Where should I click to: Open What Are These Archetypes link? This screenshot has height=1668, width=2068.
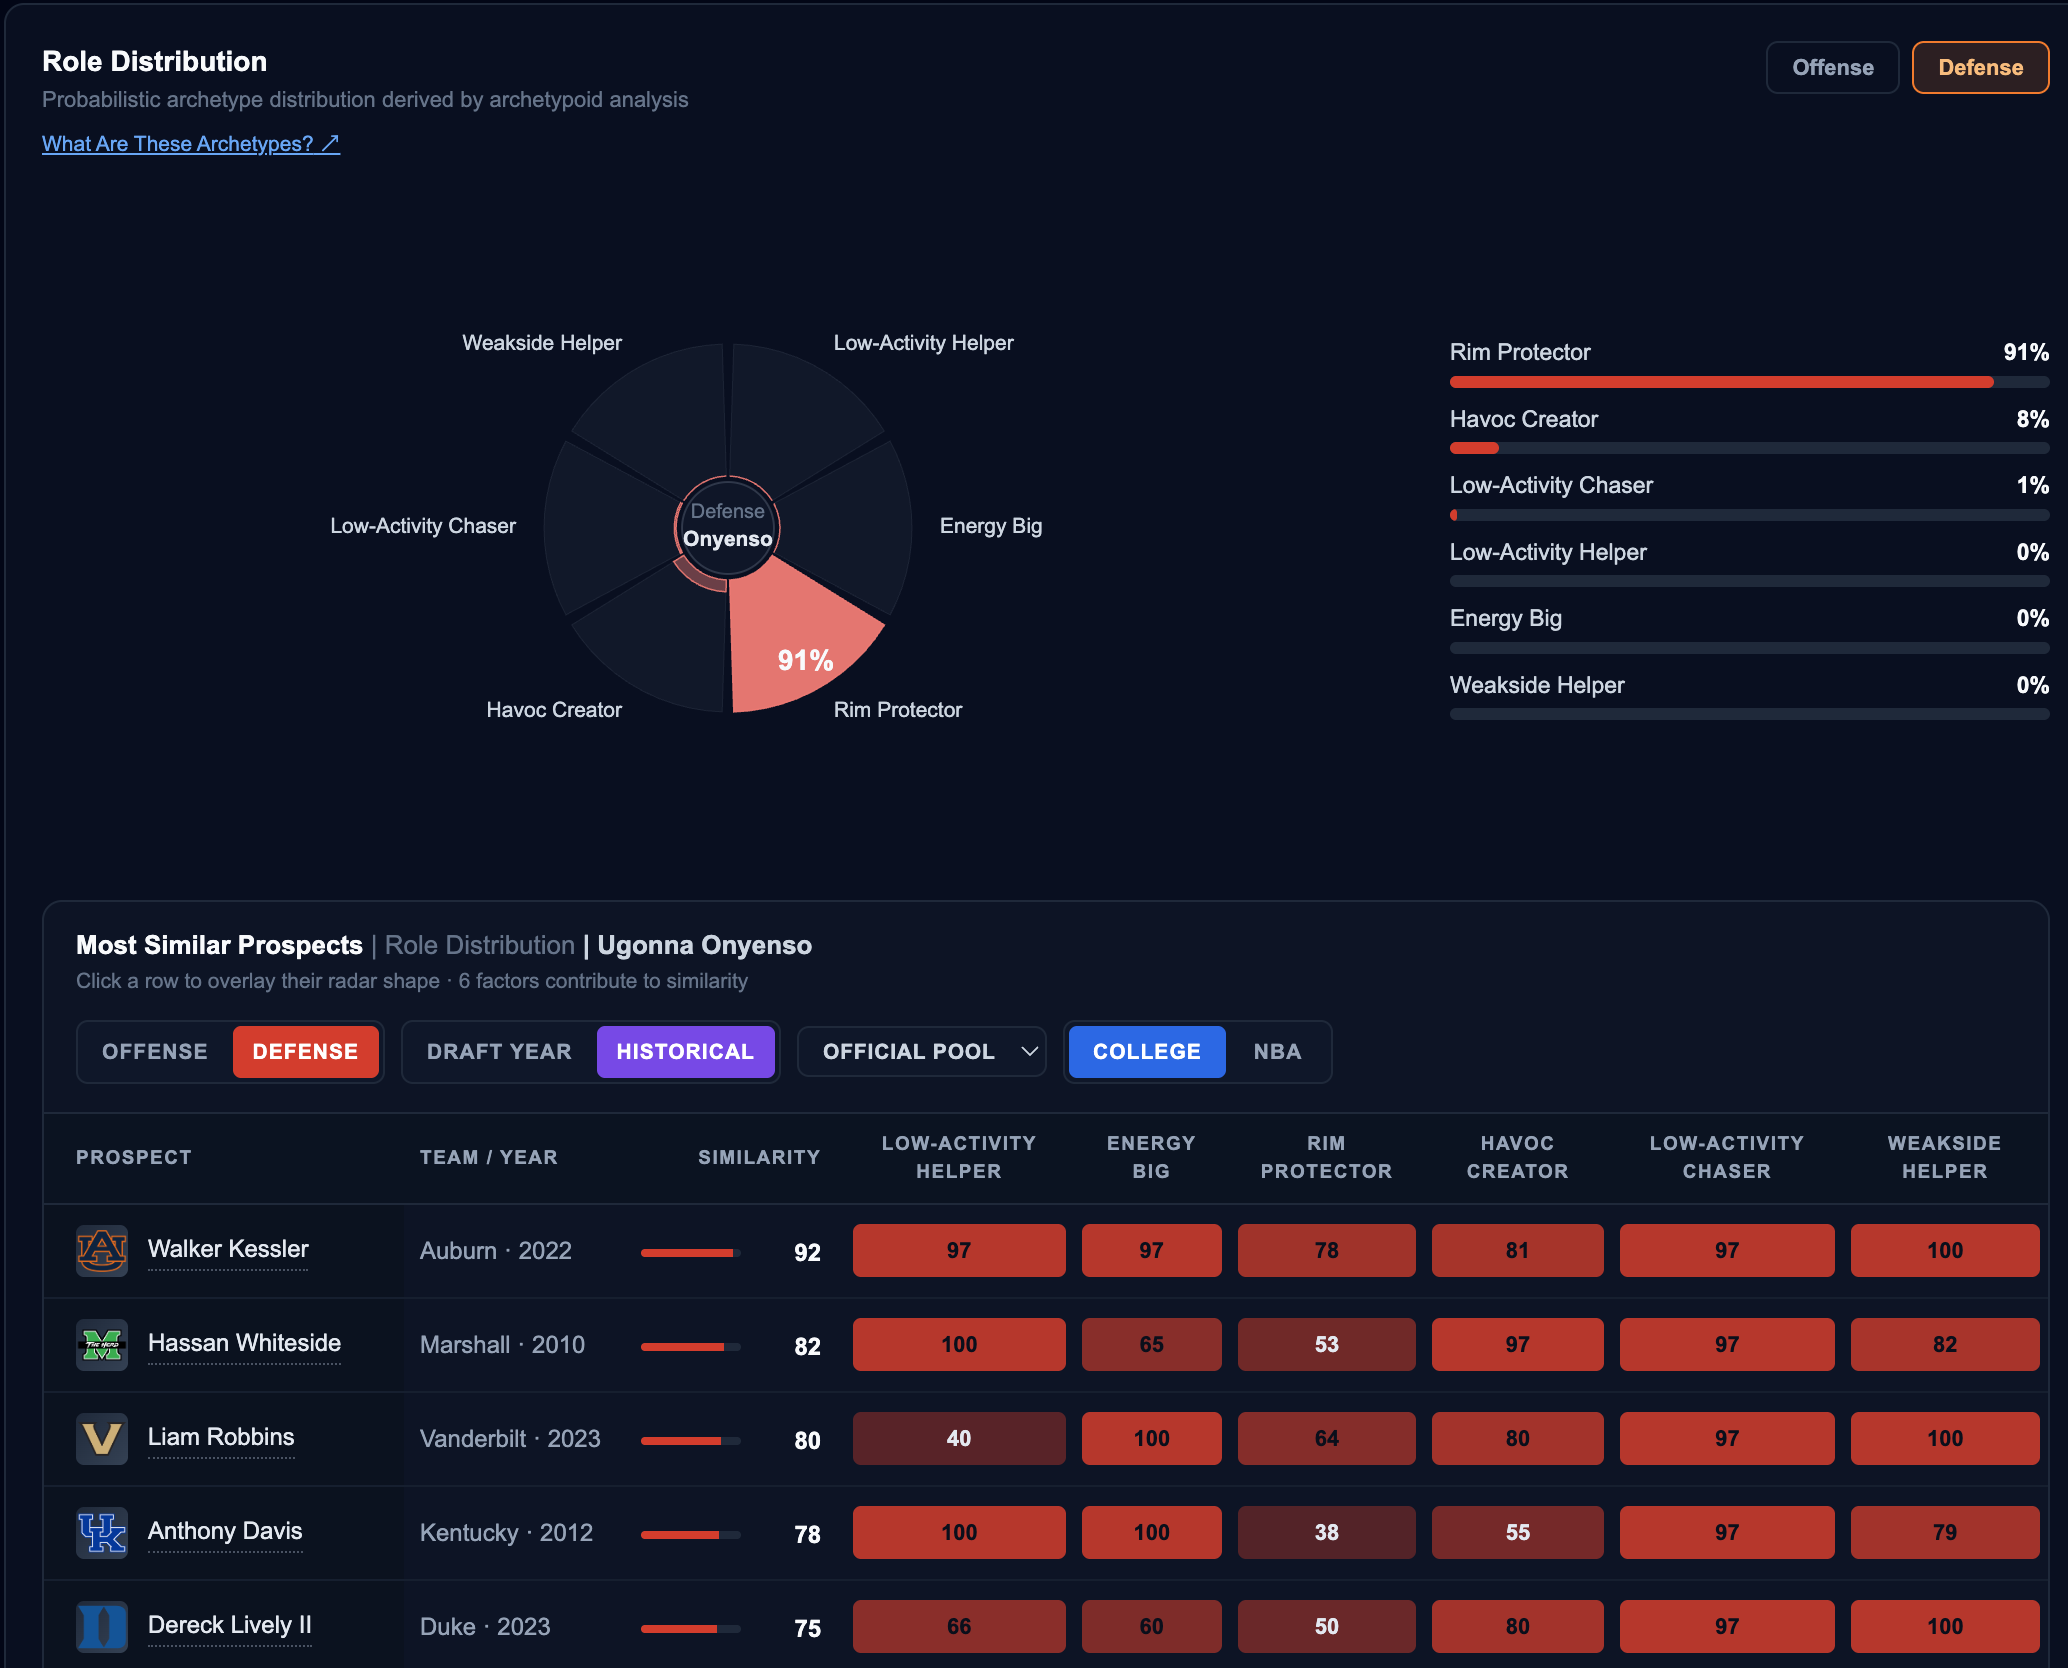click(x=191, y=143)
